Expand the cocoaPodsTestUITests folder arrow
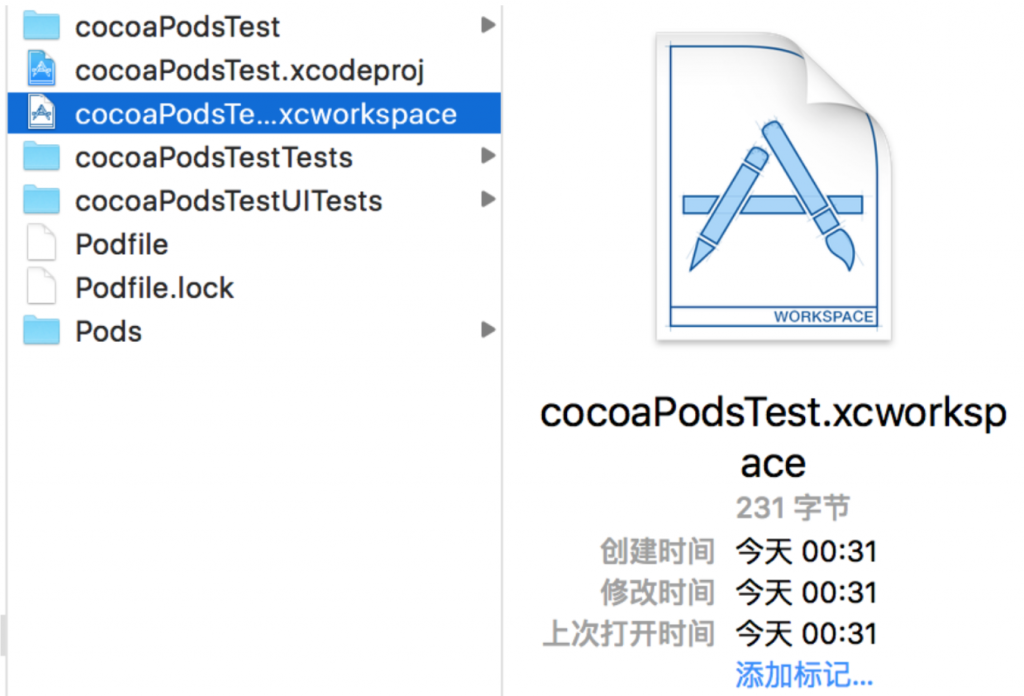The width and height of the screenshot is (1024, 696). (x=487, y=199)
